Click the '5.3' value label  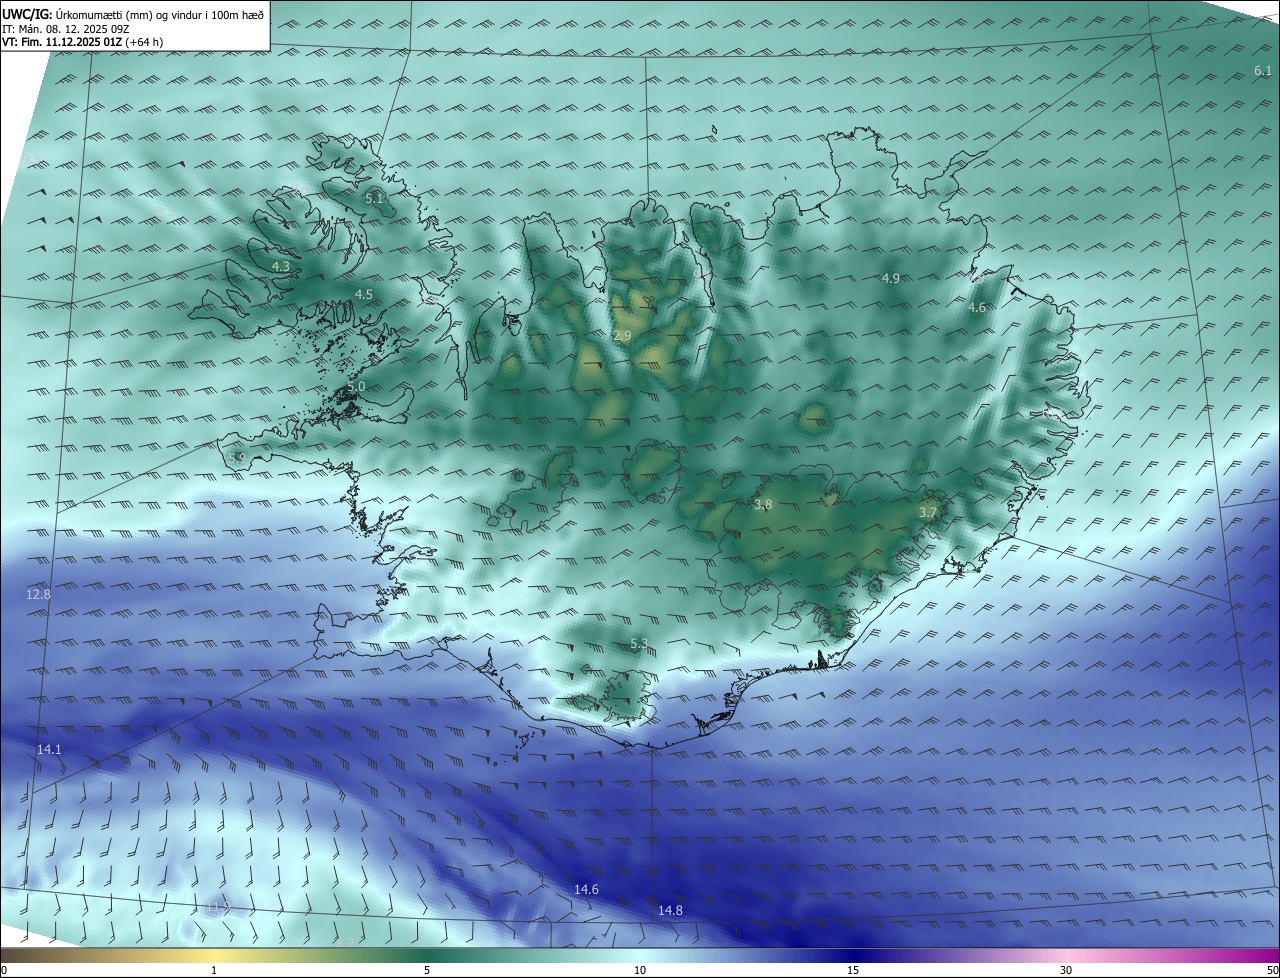click(x=639, y=643)
